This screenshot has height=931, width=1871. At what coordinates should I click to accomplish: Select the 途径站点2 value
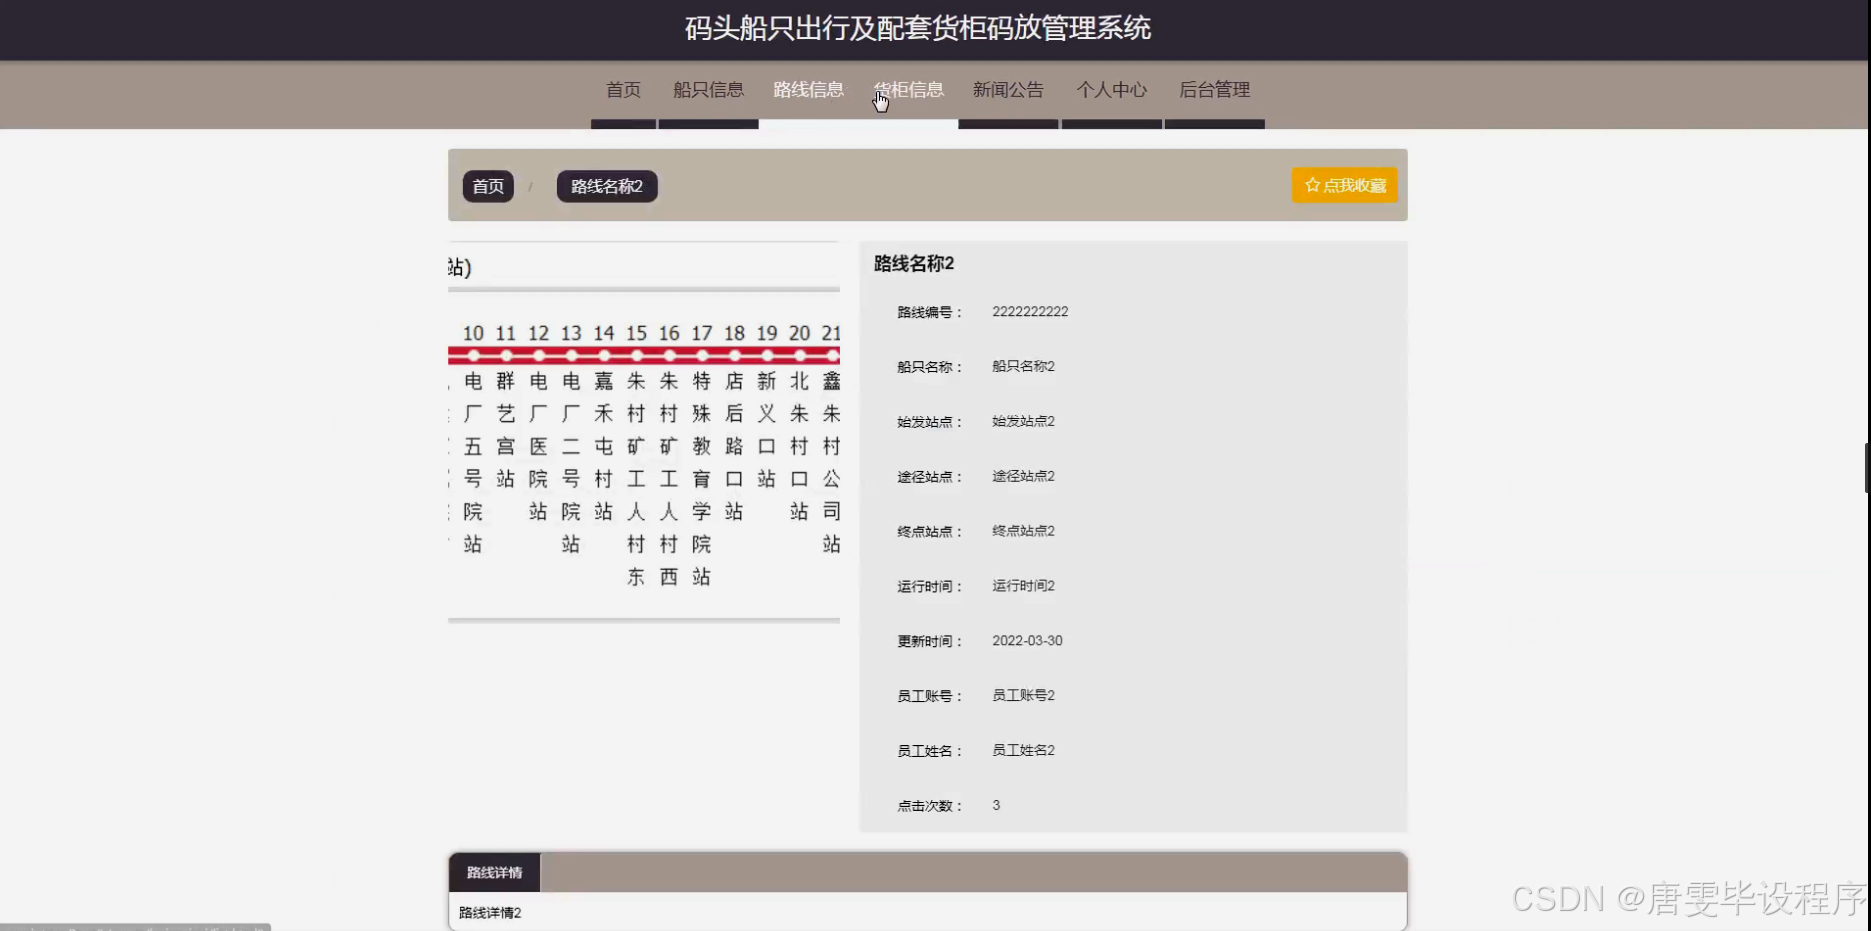point(1023,476)
